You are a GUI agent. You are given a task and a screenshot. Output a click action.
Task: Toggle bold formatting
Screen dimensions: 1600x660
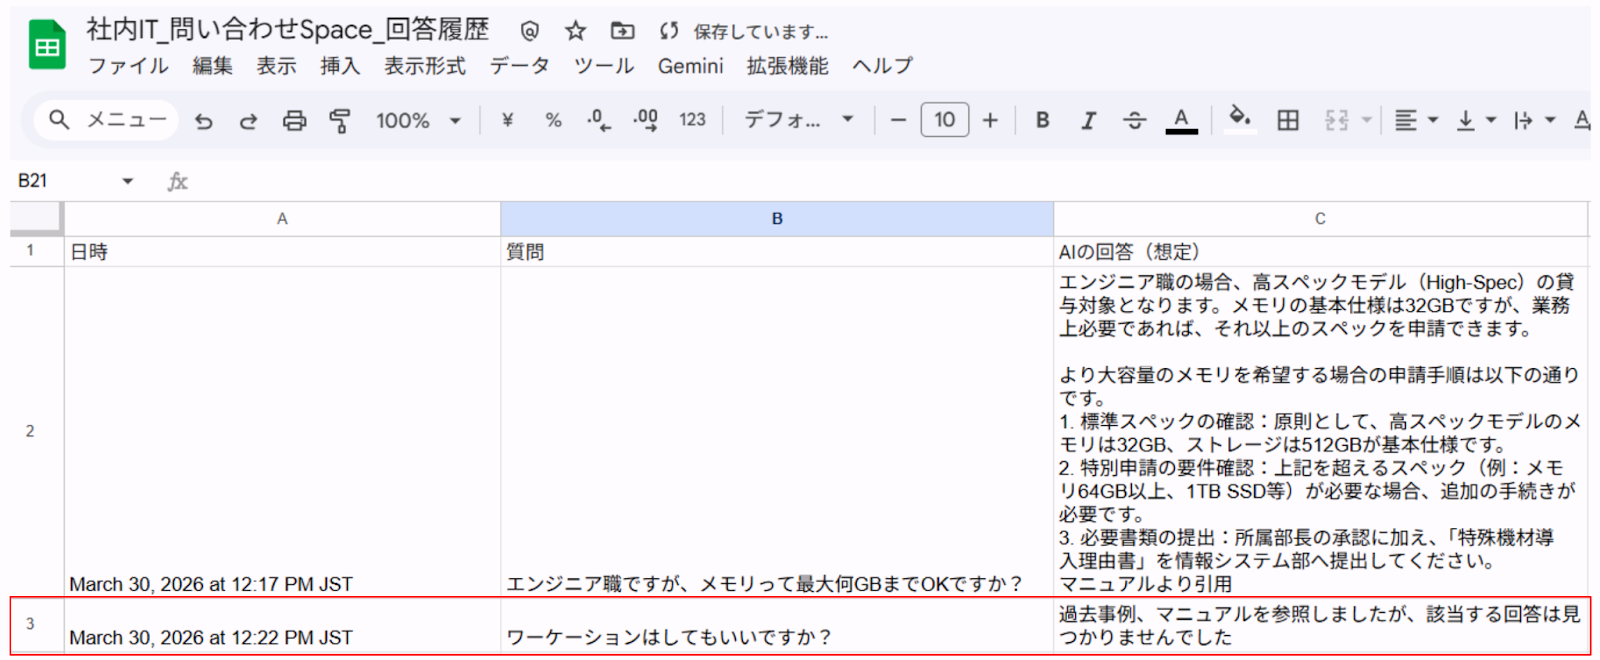point(1042,120)
